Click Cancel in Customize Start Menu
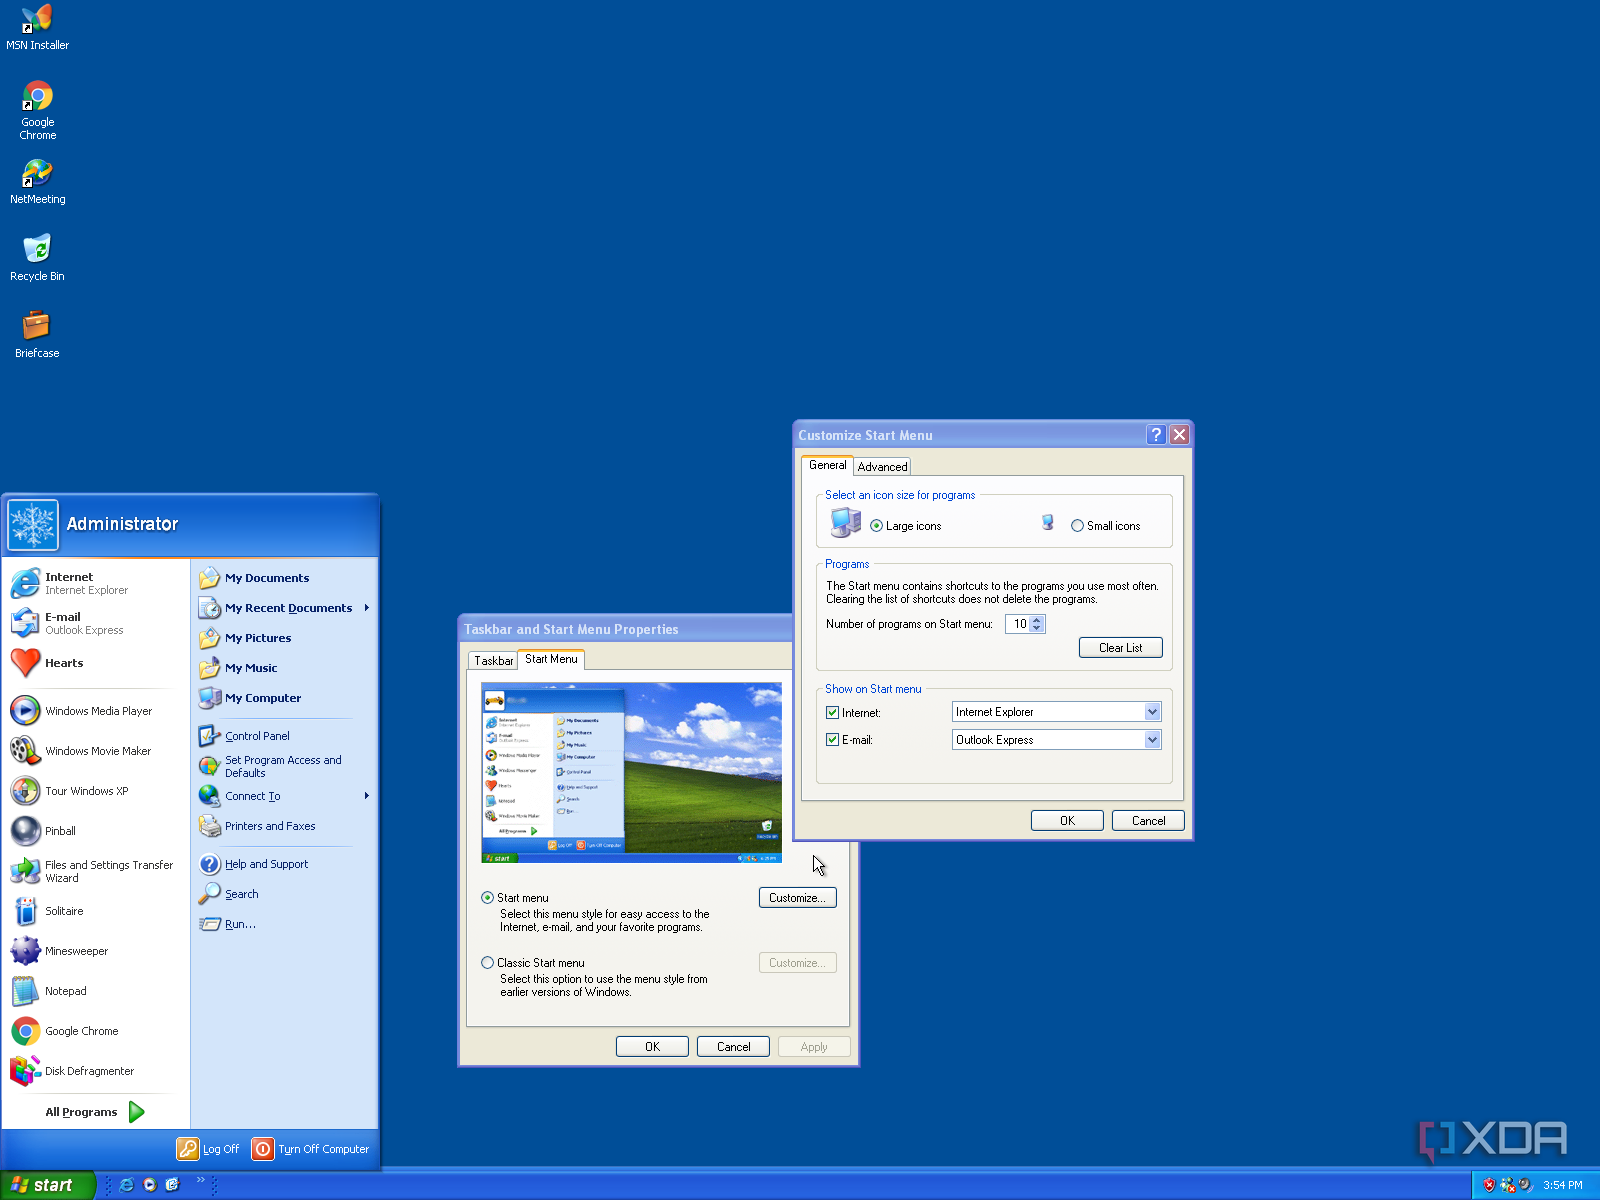Screen dimensions: 1600x1200 click(x=1148, y=821)
